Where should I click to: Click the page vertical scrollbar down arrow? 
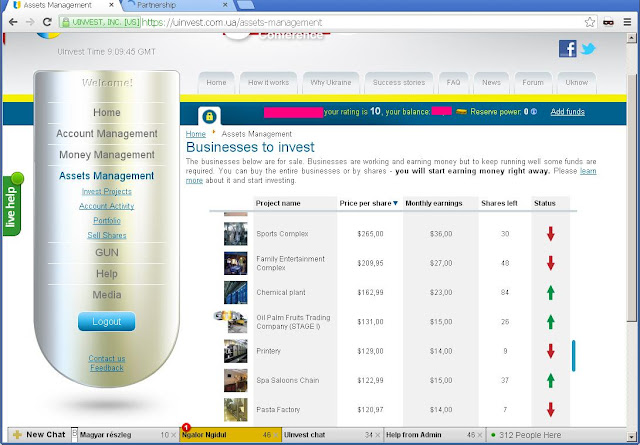[x=632, y=436]
